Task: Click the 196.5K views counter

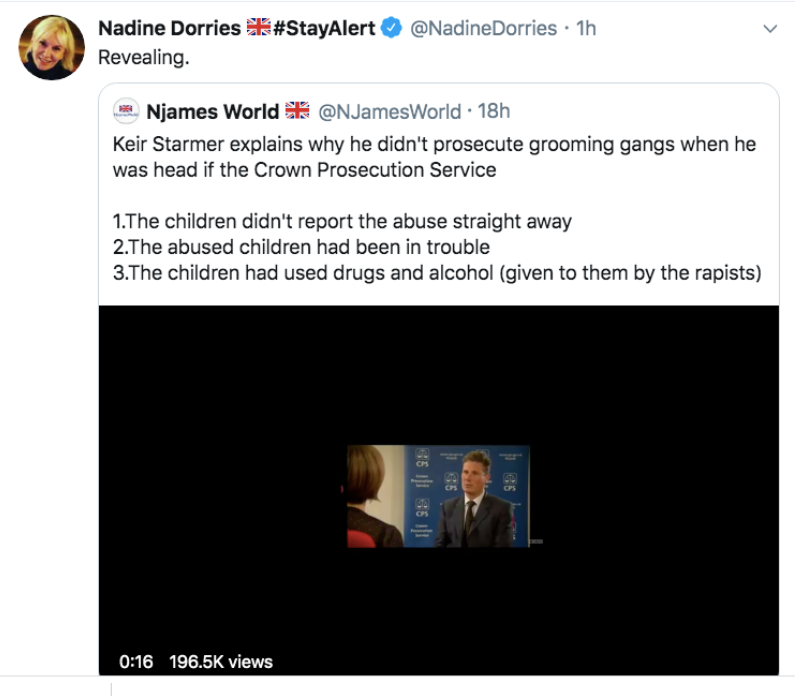Action: click(x=221, y=662)
